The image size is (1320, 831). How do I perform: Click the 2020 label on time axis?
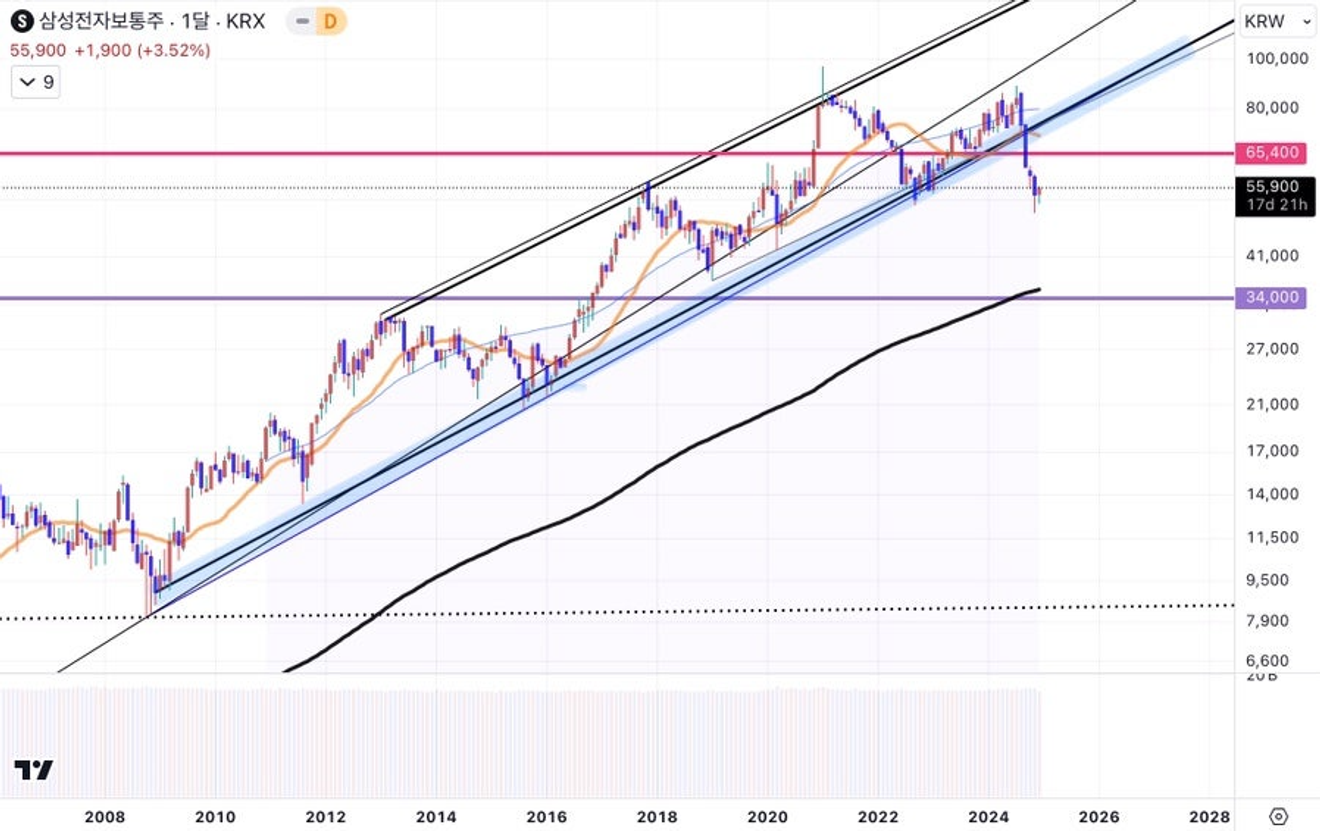tap(768, 817)
